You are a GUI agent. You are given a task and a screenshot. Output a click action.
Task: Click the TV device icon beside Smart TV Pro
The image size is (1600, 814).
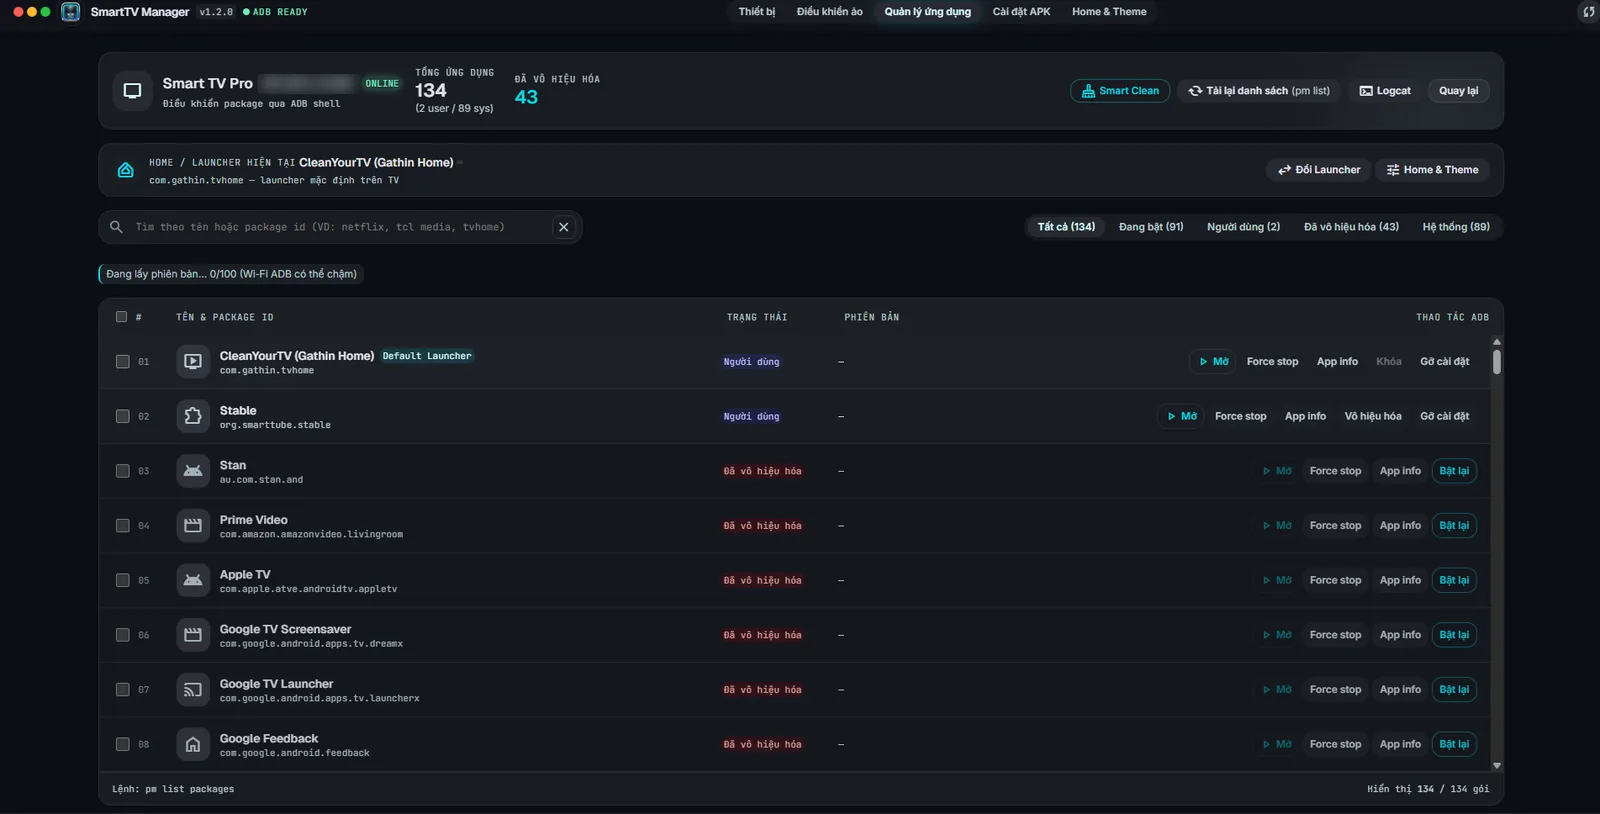132,91
